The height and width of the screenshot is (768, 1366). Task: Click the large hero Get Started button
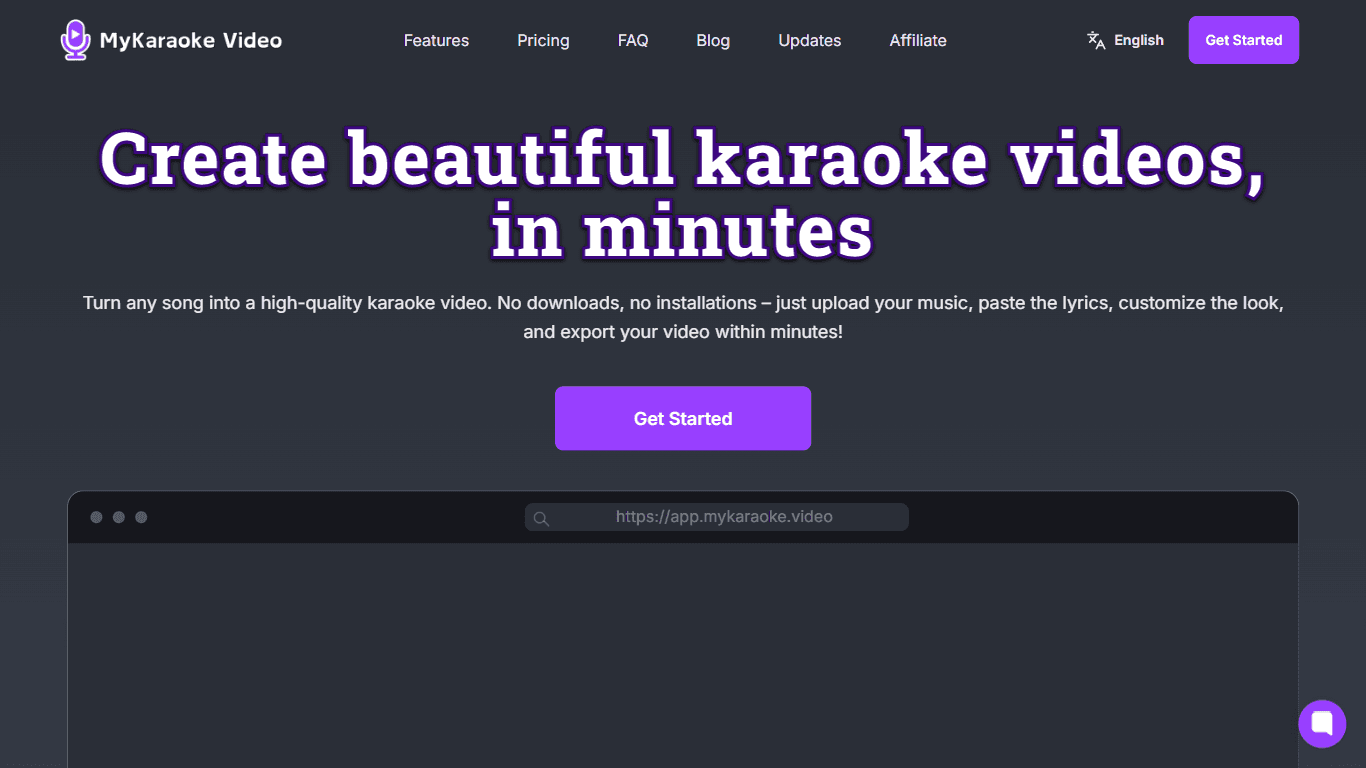[683, 418]
